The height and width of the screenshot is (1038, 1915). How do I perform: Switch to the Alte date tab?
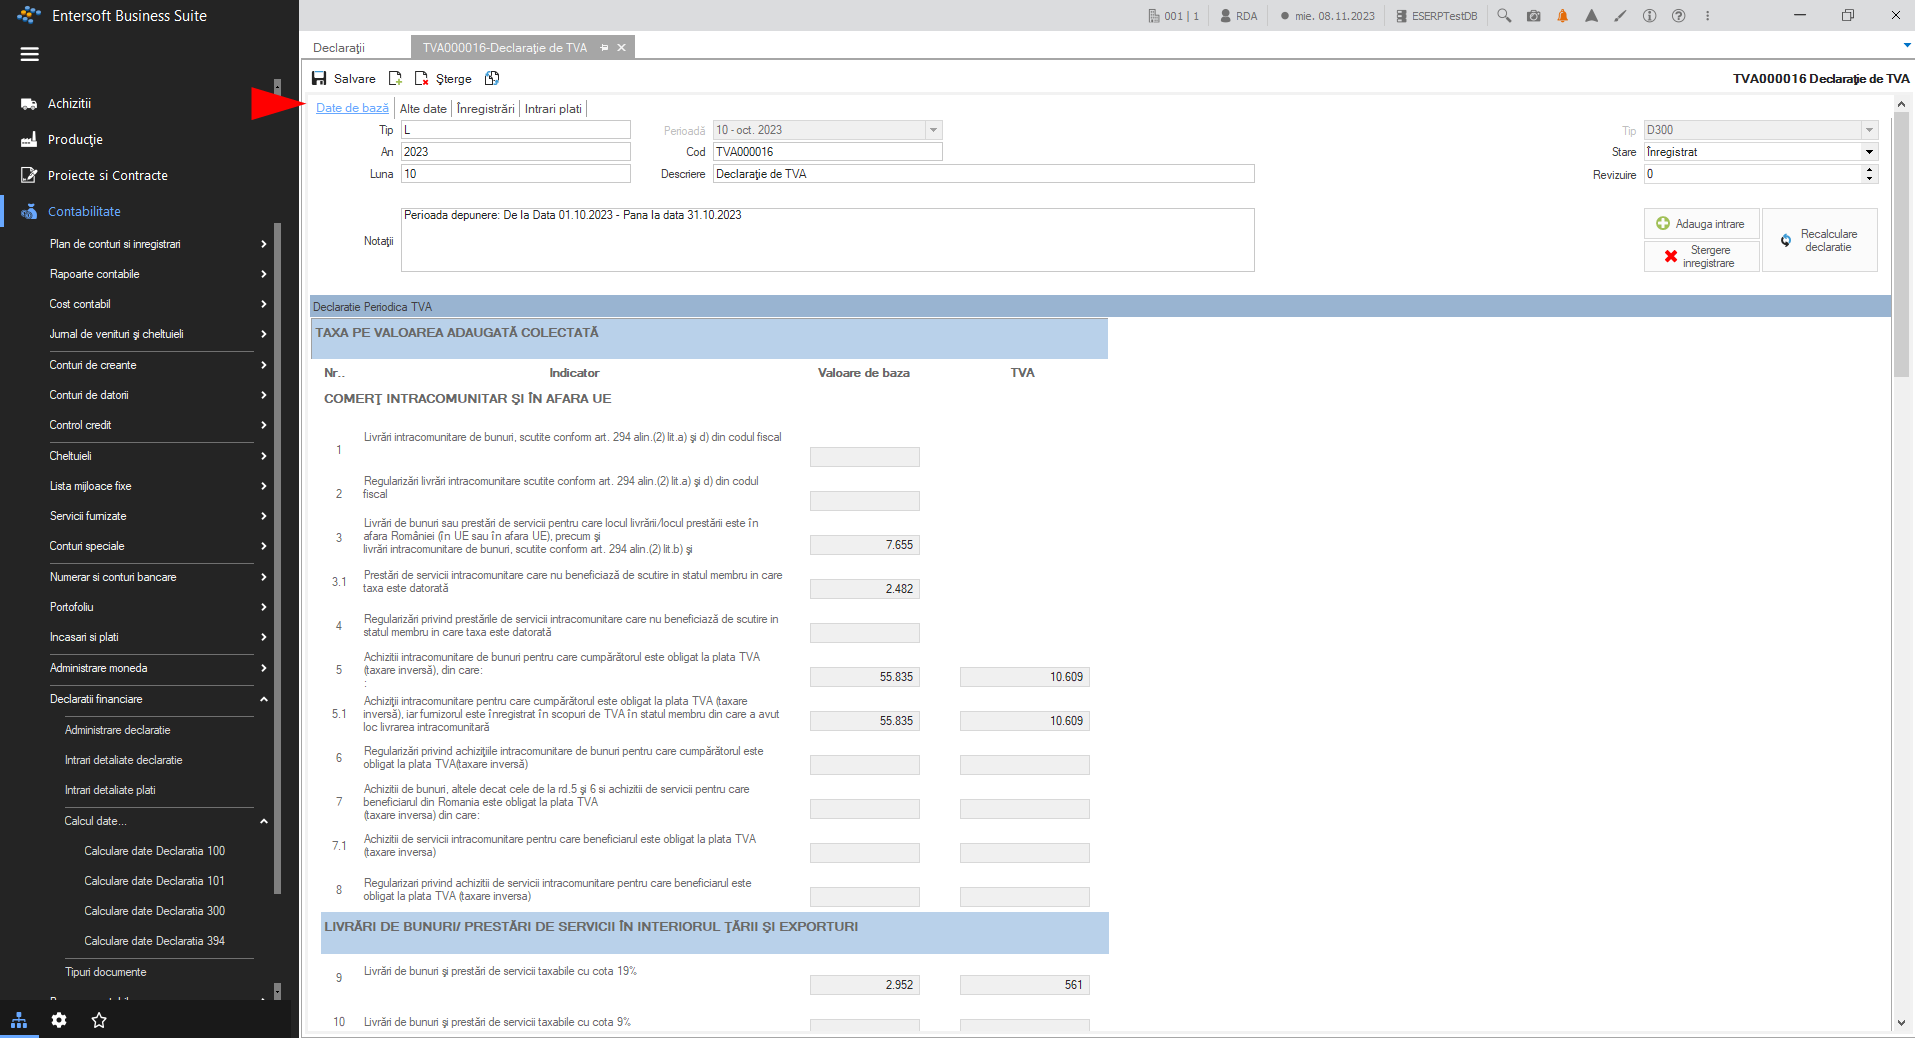pyautogui.click(x=423, y=109)
